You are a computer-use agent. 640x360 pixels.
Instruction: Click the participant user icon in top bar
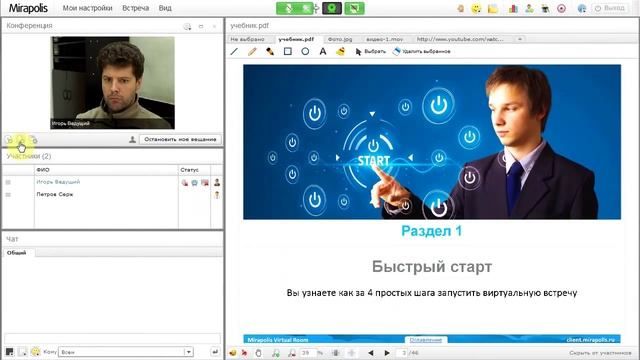pyautogui.click(x=529, y=8)
